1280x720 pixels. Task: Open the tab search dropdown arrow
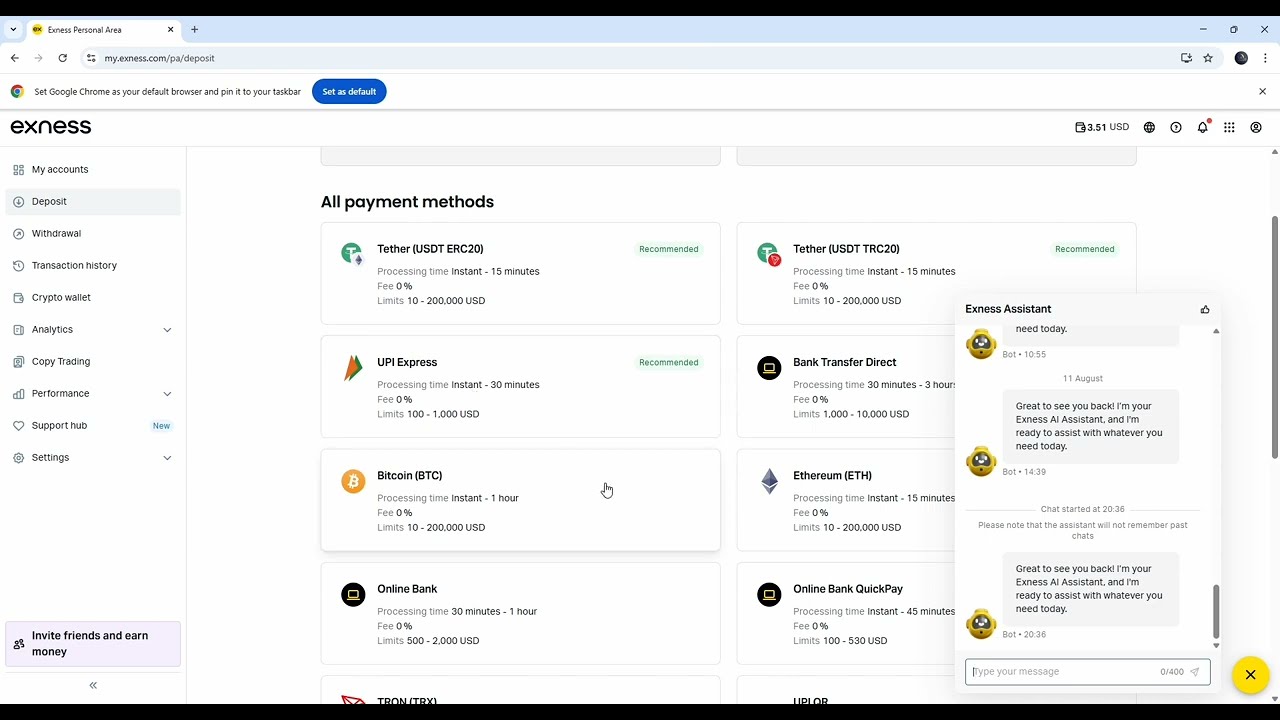[x=12, y=30]
